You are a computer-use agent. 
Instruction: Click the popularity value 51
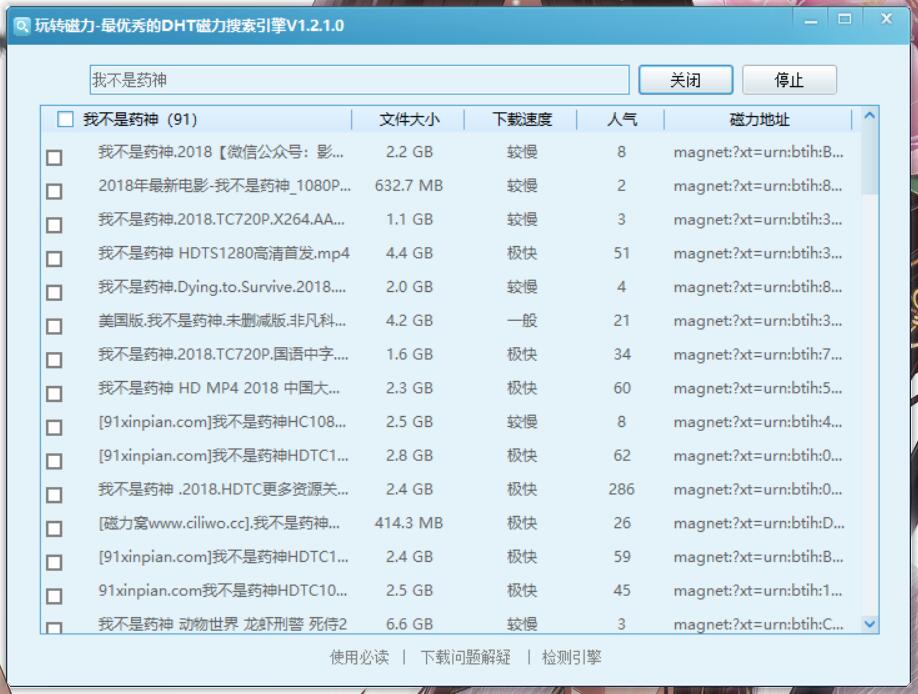point(621,253)
